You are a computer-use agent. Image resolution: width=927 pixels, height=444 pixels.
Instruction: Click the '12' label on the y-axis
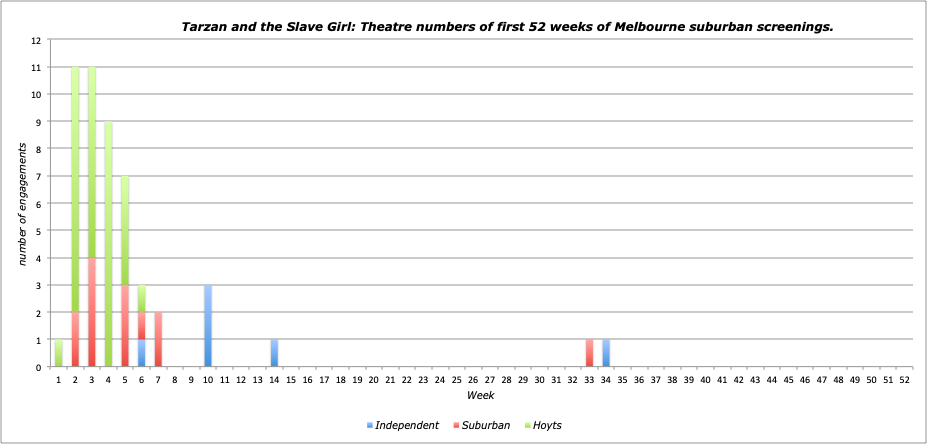[36, 41]
